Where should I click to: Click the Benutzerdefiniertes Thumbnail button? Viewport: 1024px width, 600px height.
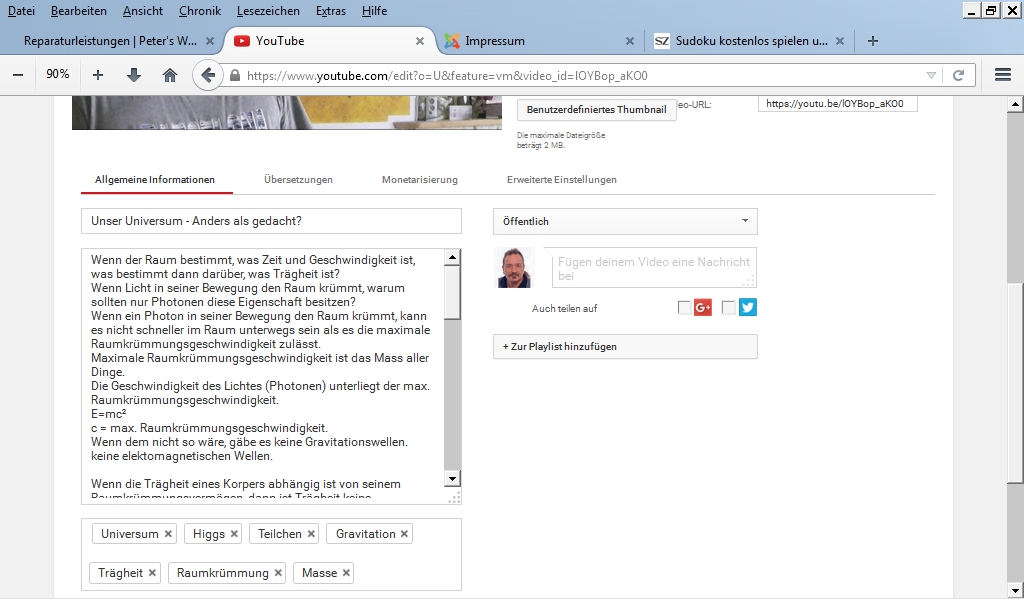(596, 109)
